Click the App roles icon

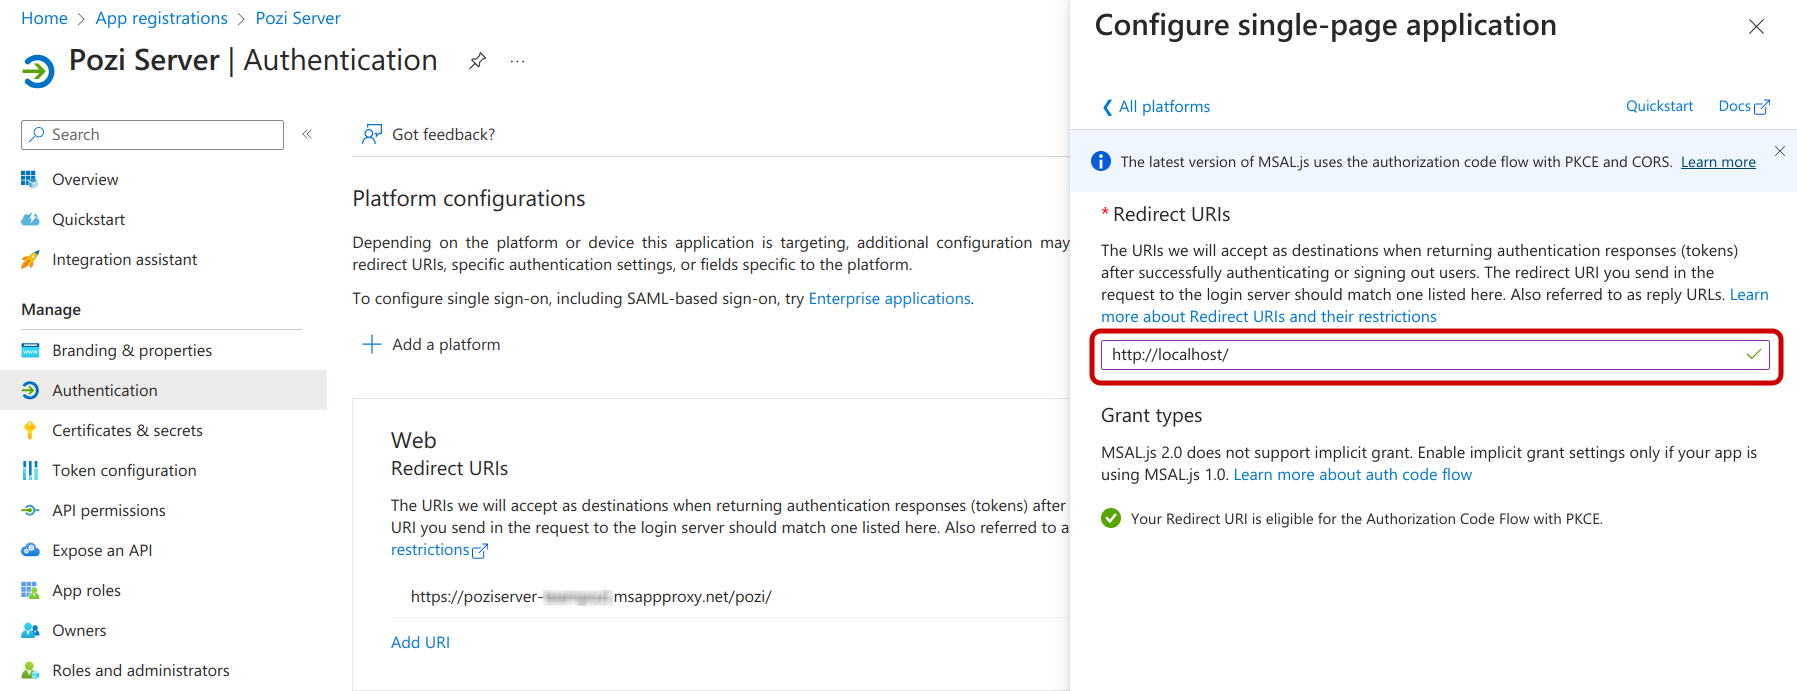tap(30, 590)
